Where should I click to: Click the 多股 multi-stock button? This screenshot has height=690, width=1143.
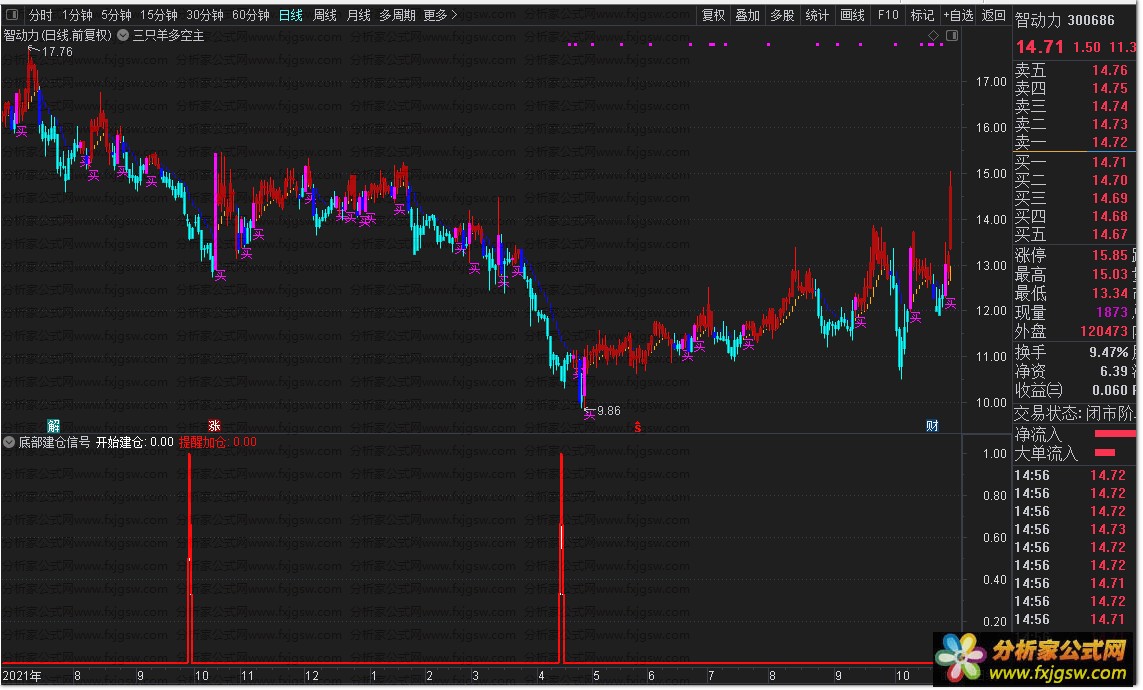click(x=782, y=15)
